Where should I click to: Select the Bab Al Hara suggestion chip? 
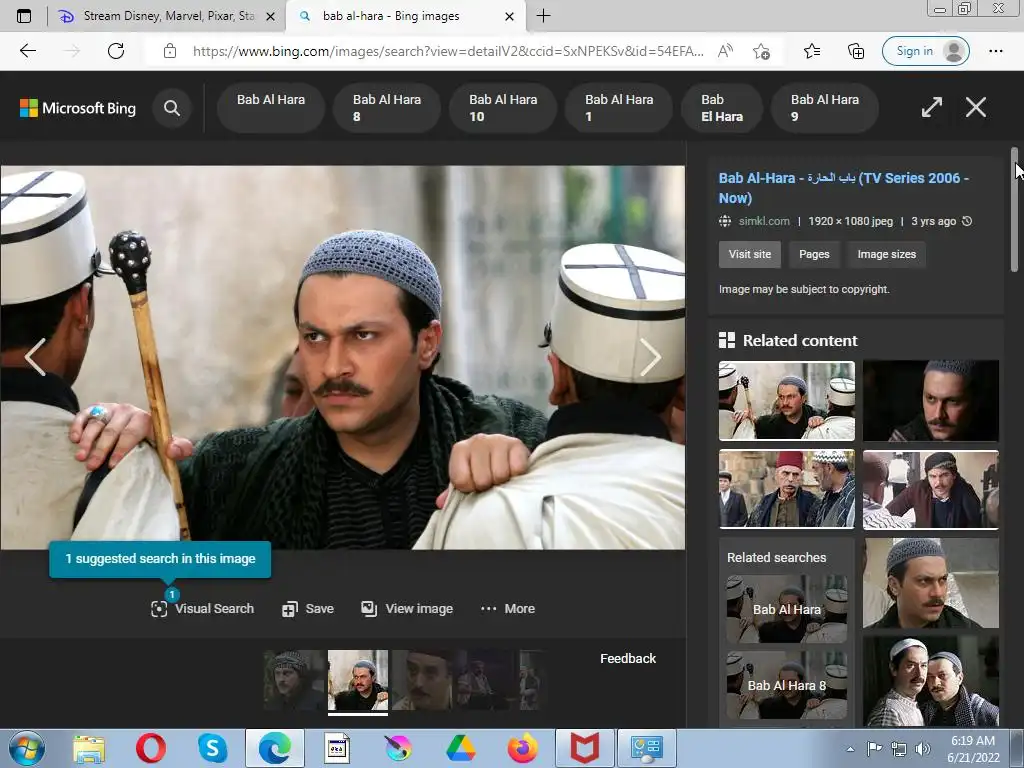coord(270,108)
